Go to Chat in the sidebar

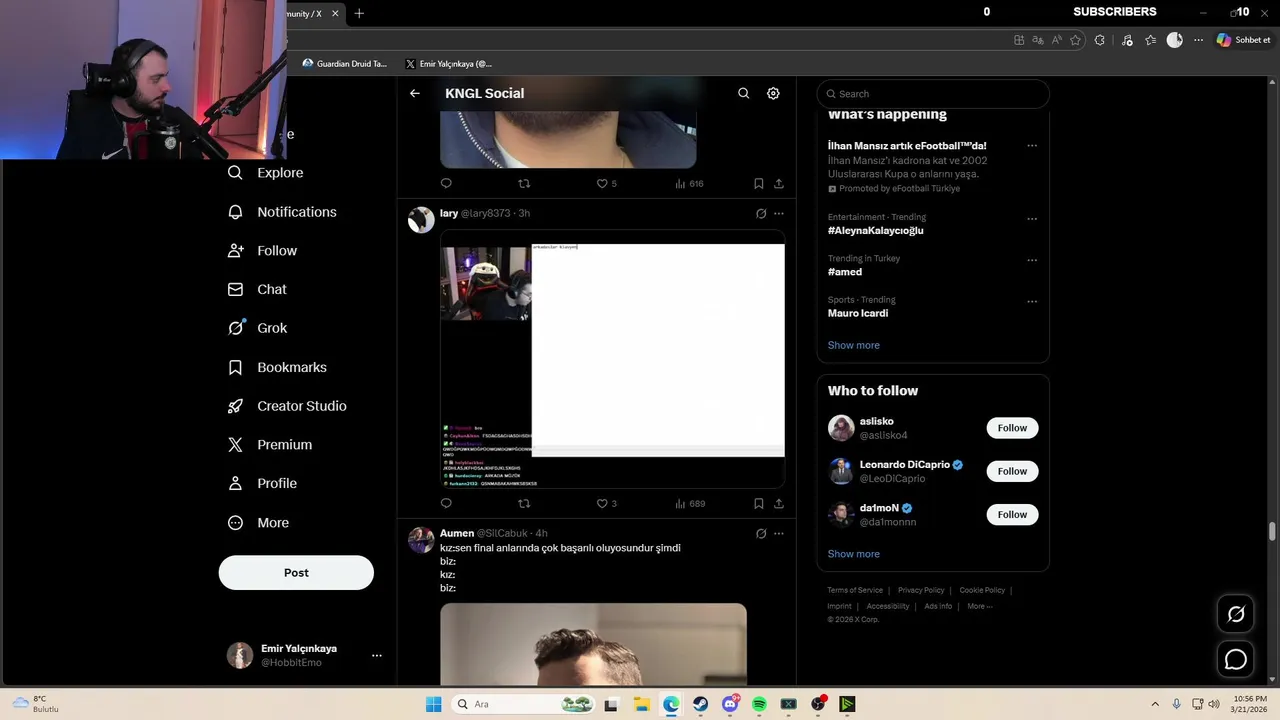pos(258,289)
